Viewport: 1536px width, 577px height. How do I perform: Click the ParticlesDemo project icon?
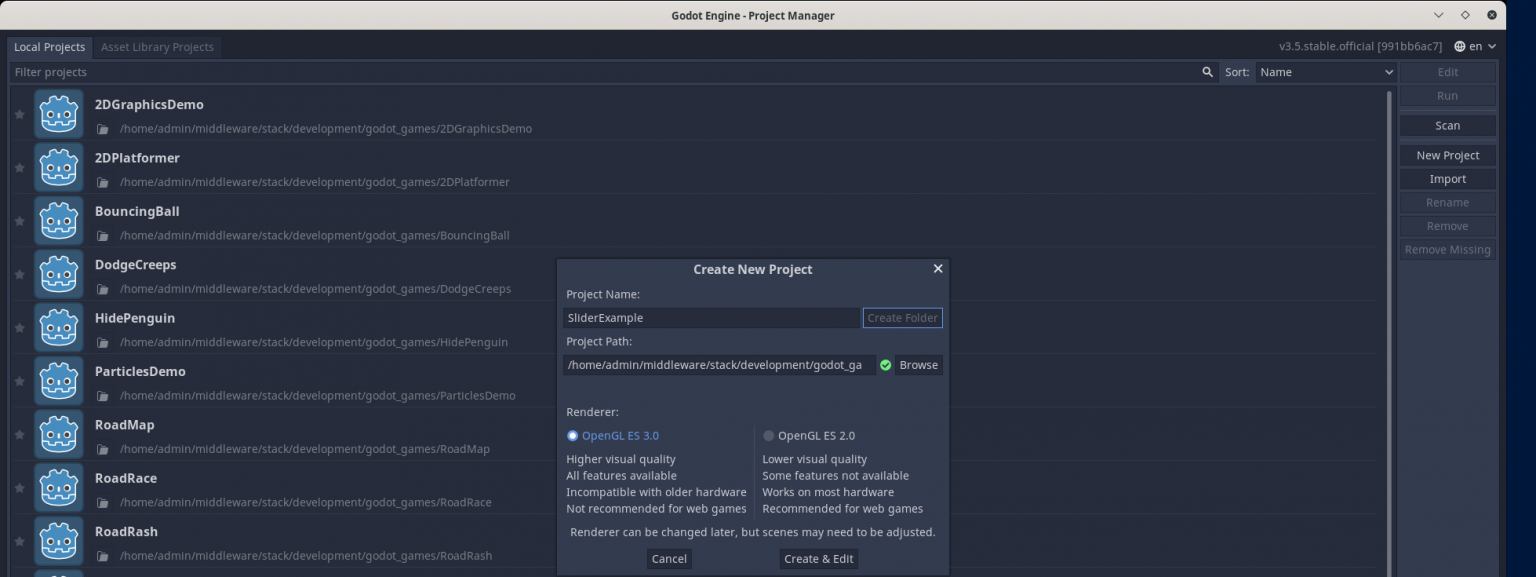pyautogui.click(x=59, y=381)
